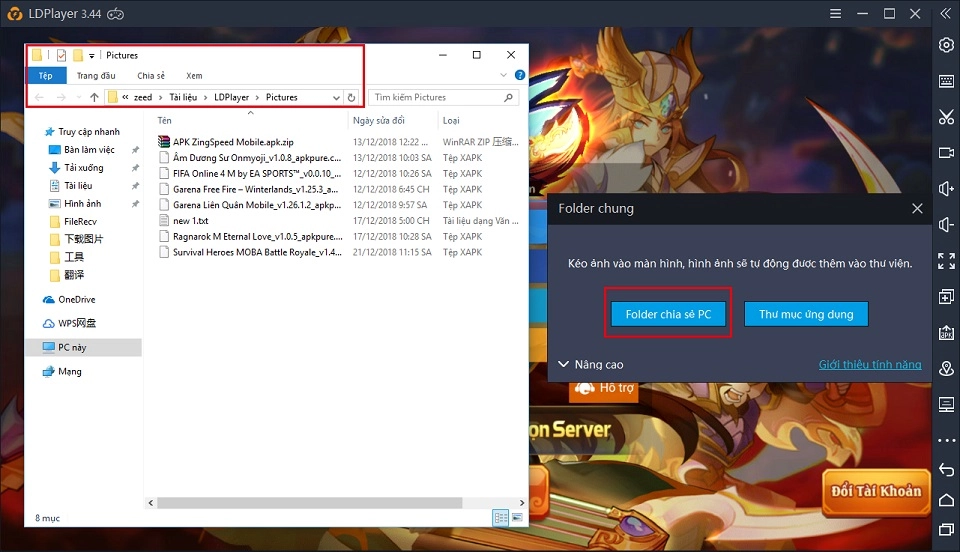Click the scissors screenshot icon
The height and width of the screenshot is (552, 960).
[x=946, y=117]
